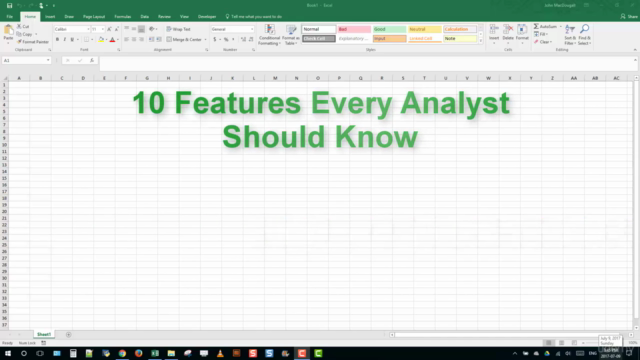Image resolution: width=640 pixels, height=360 pixels.
Task: Apply the Bad cell style
Action: pos(354,29)
